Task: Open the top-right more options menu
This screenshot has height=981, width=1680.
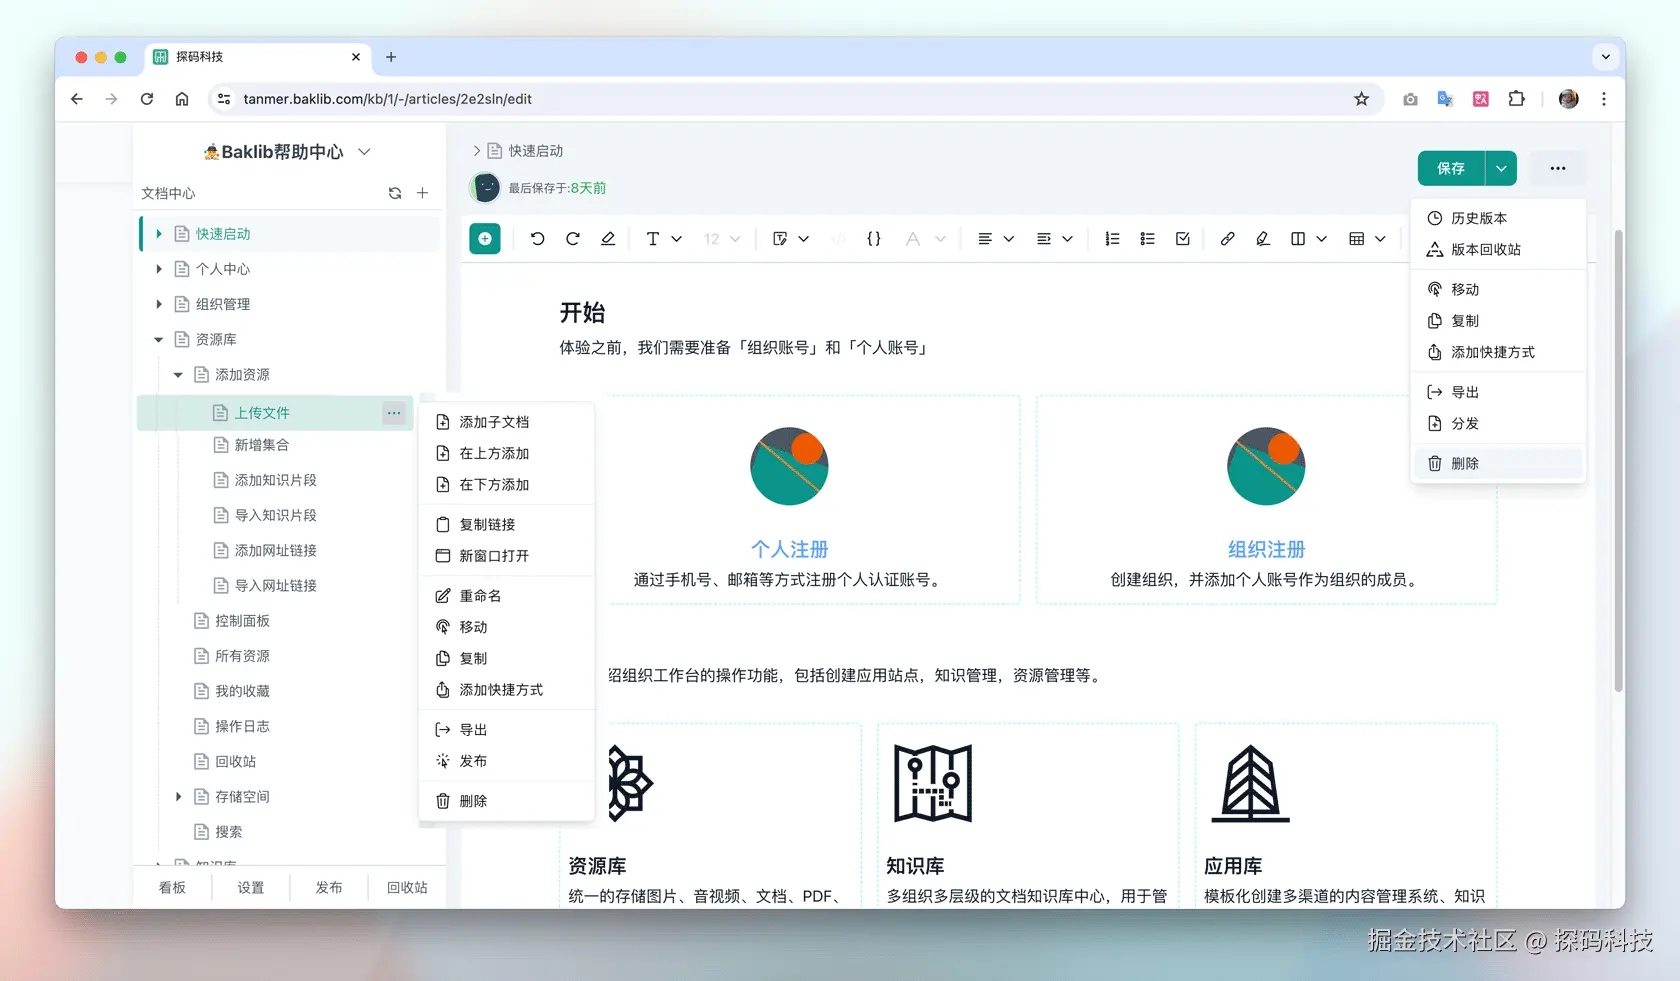Action: tap(1558, 168)
